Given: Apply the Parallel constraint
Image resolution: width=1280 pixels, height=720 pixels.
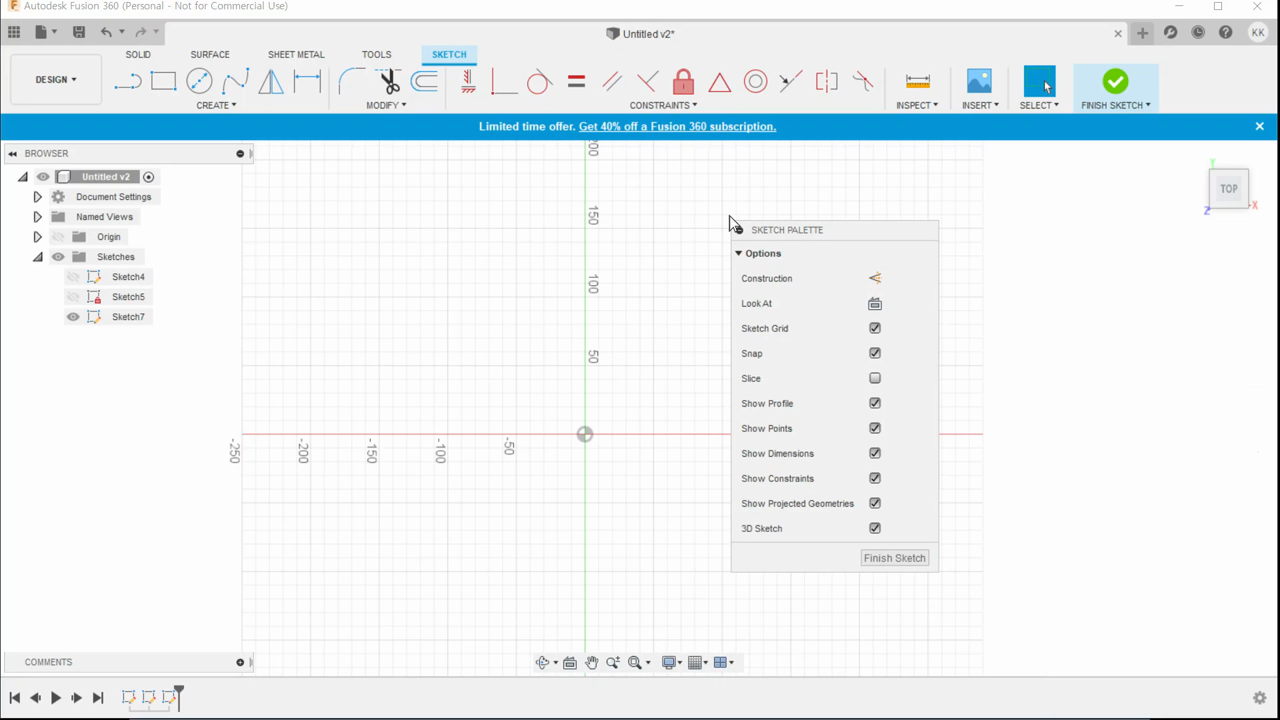Looking at the screenshot, I should tap(612, 82).
